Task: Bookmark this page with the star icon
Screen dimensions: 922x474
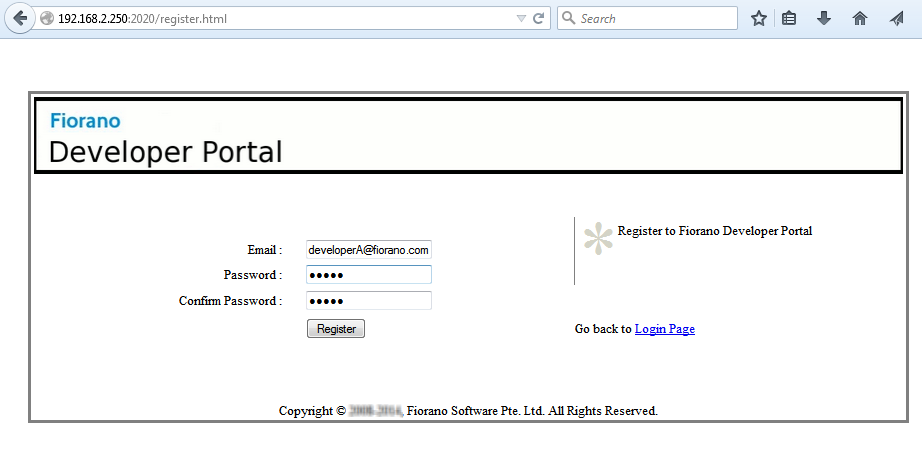Action: (x=759, y=18)
